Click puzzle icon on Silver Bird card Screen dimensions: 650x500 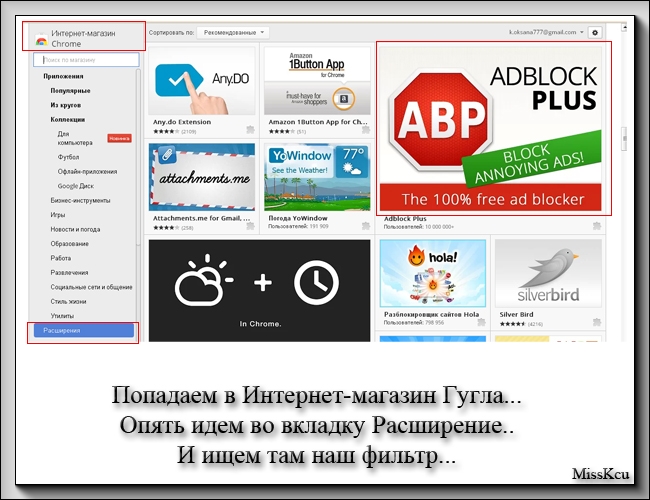(x=597, y=322)
